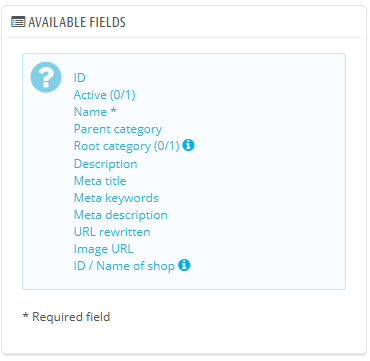Viewport: 370px width, 361px height.
Task: Select the Meta title field
Action: click(x=100, y=181)
